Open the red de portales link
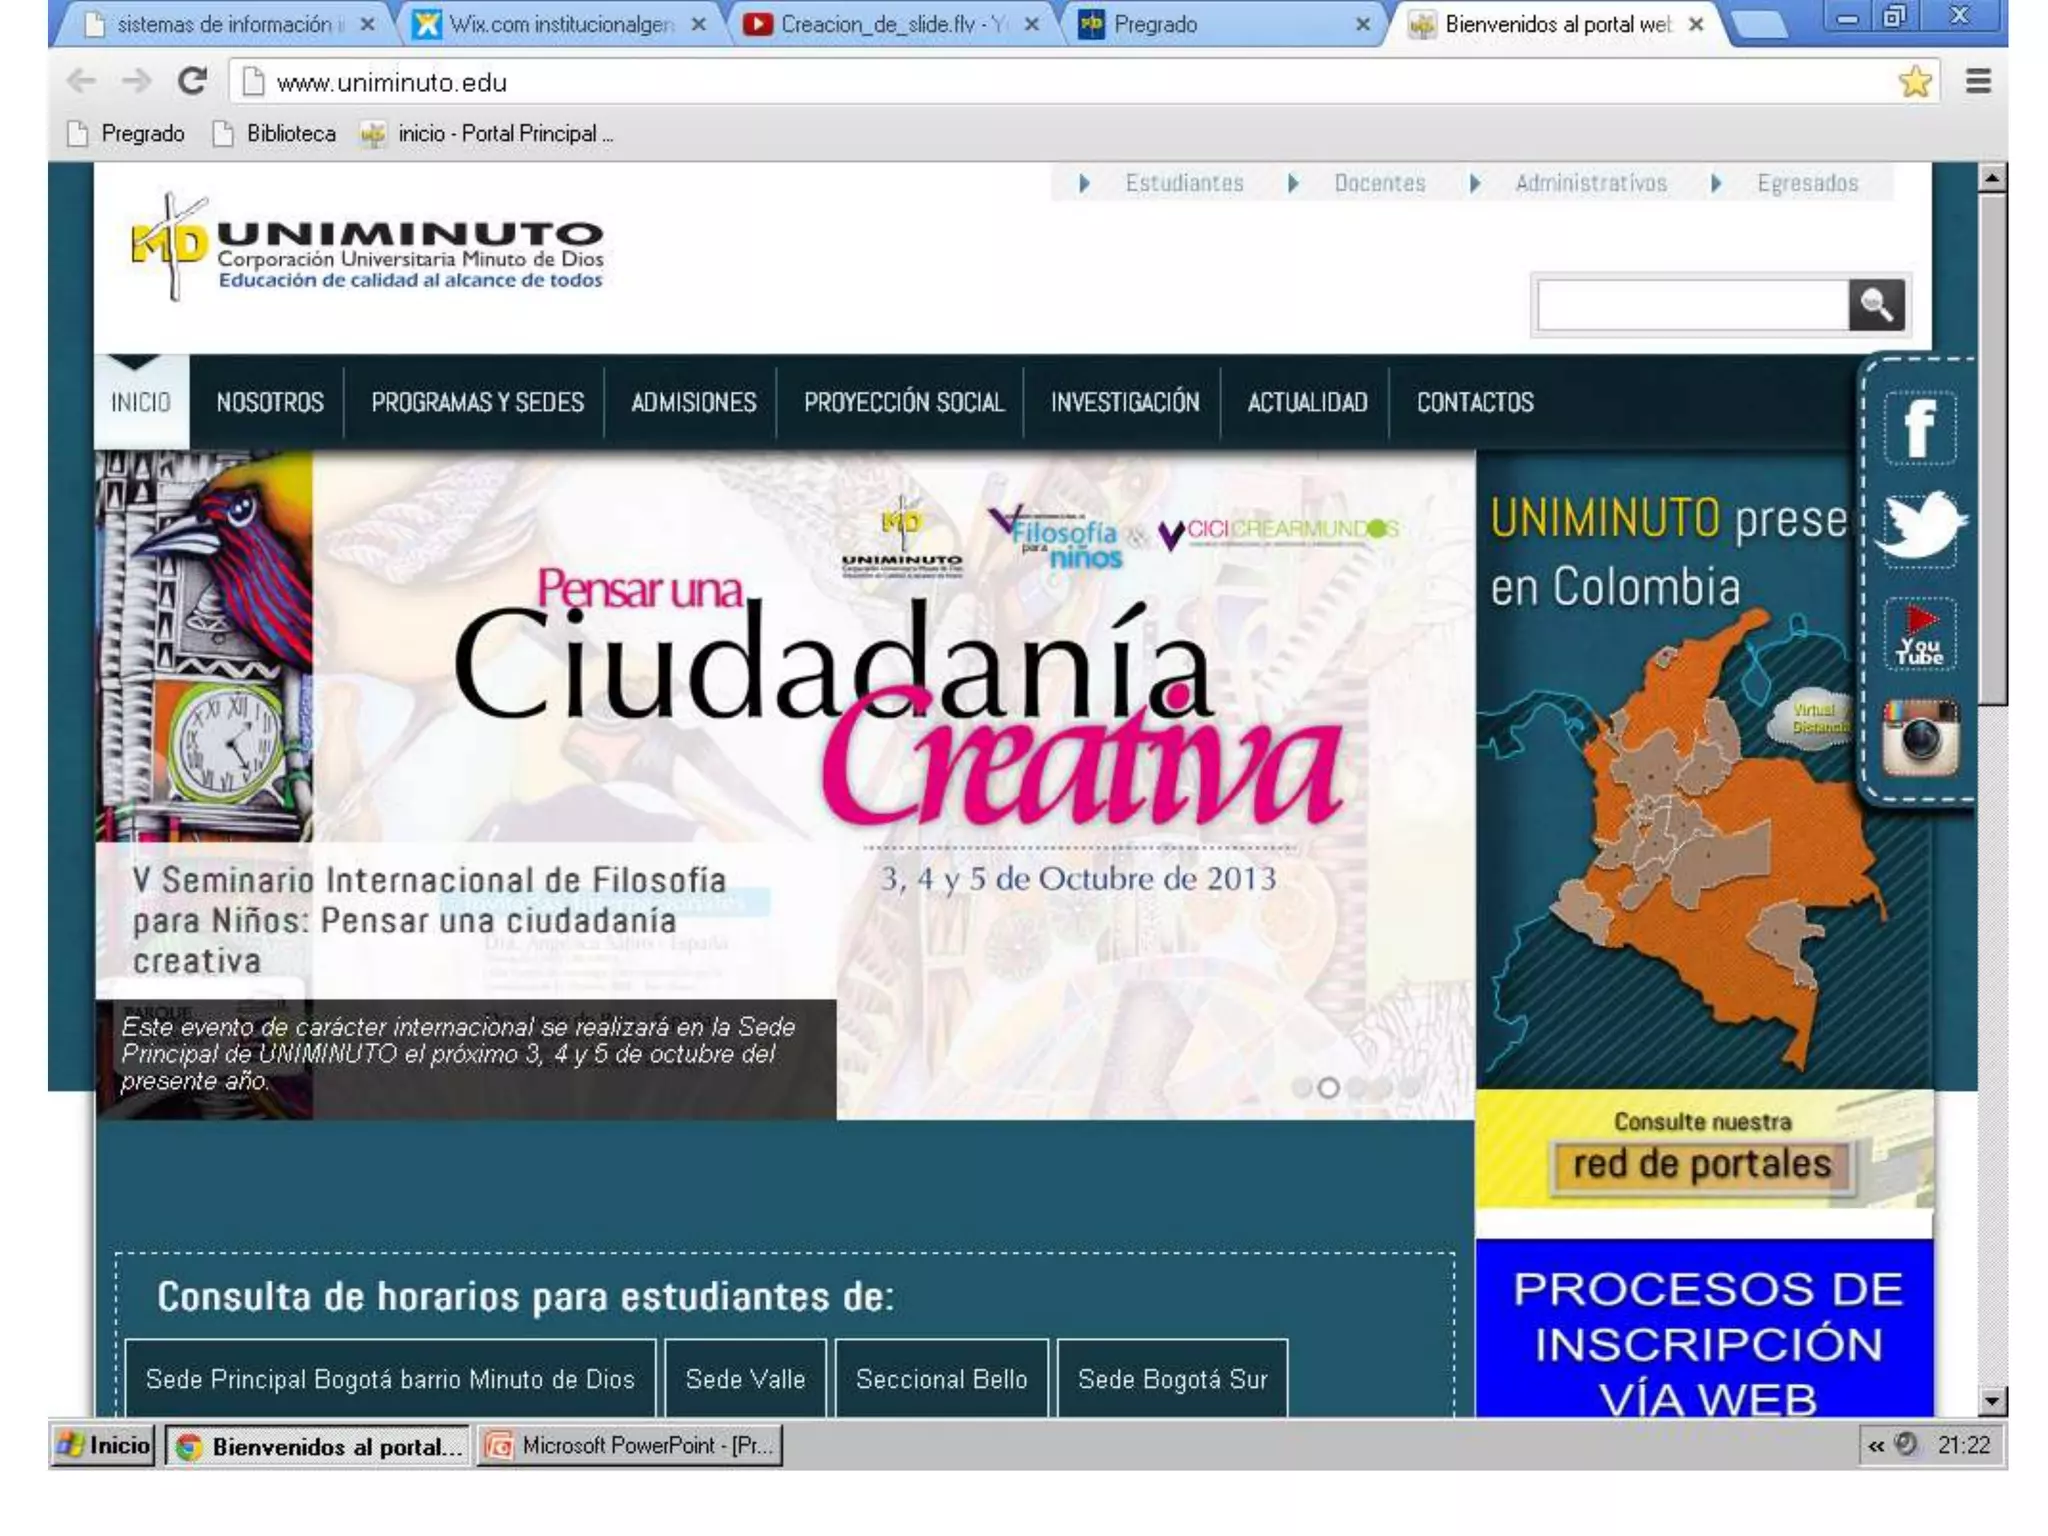Image resolution: width=2048 pixels, height=1536 pixels. pyautogui.click(x=1702, y=1164)
